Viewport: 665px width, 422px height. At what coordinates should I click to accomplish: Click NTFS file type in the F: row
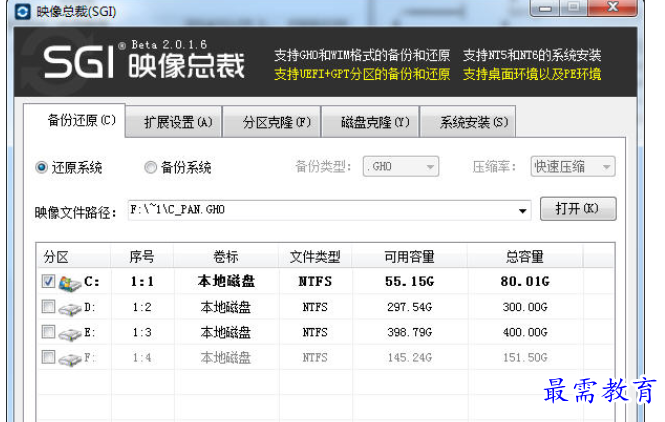tap(315, 358)
